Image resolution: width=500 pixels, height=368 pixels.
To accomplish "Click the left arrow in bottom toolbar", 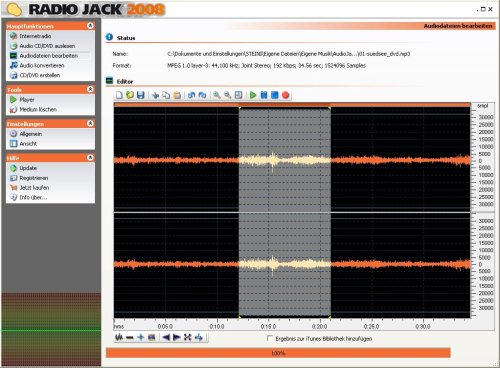I will pos(166,337).
